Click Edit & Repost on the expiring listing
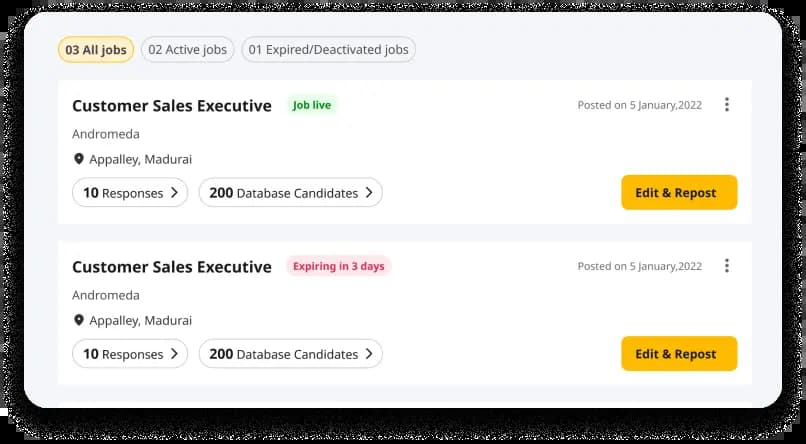This screenshot has width=806, height=444. pos(679,354)
